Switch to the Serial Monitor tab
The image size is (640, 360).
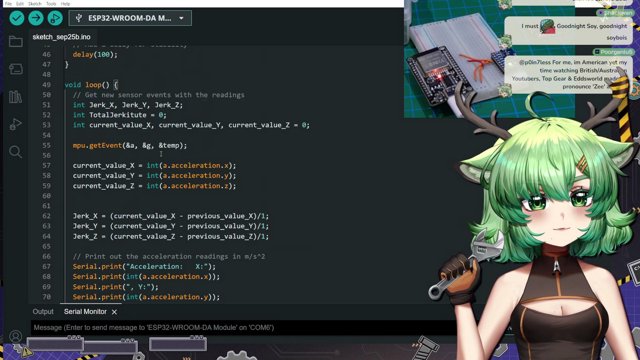coord(85,311)
